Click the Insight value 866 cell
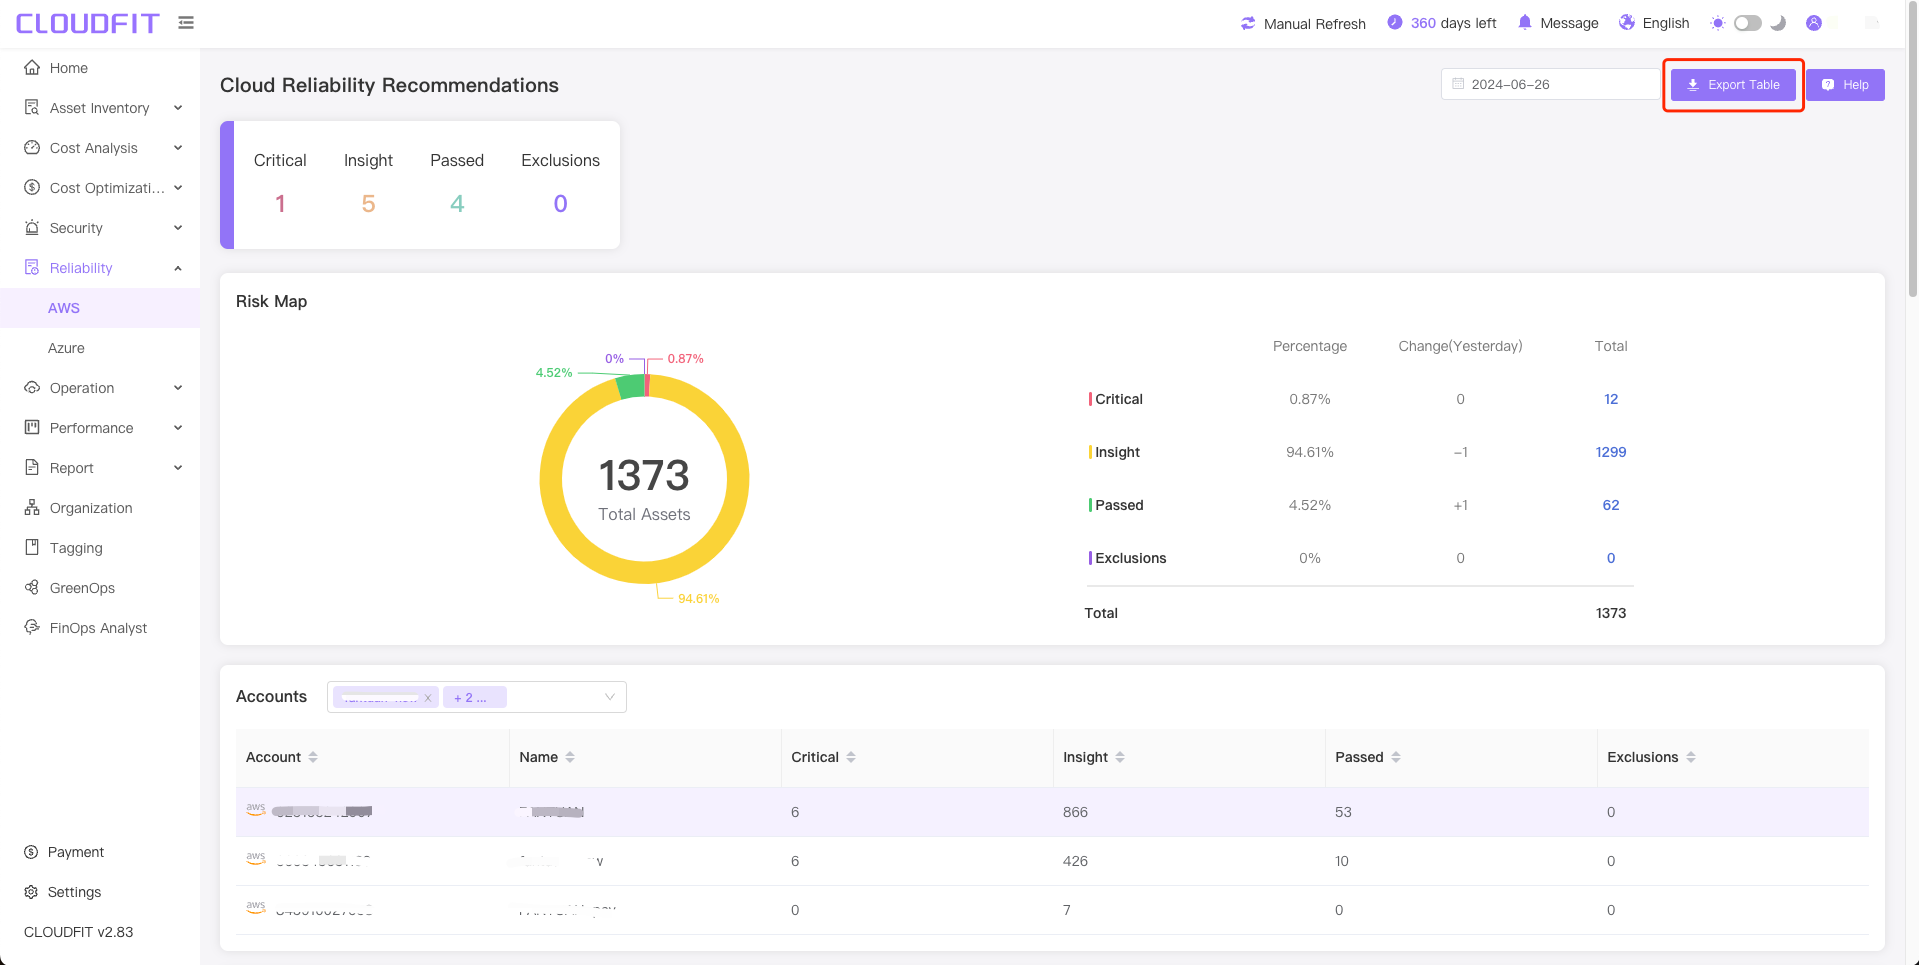 (x=1075, y=812)
